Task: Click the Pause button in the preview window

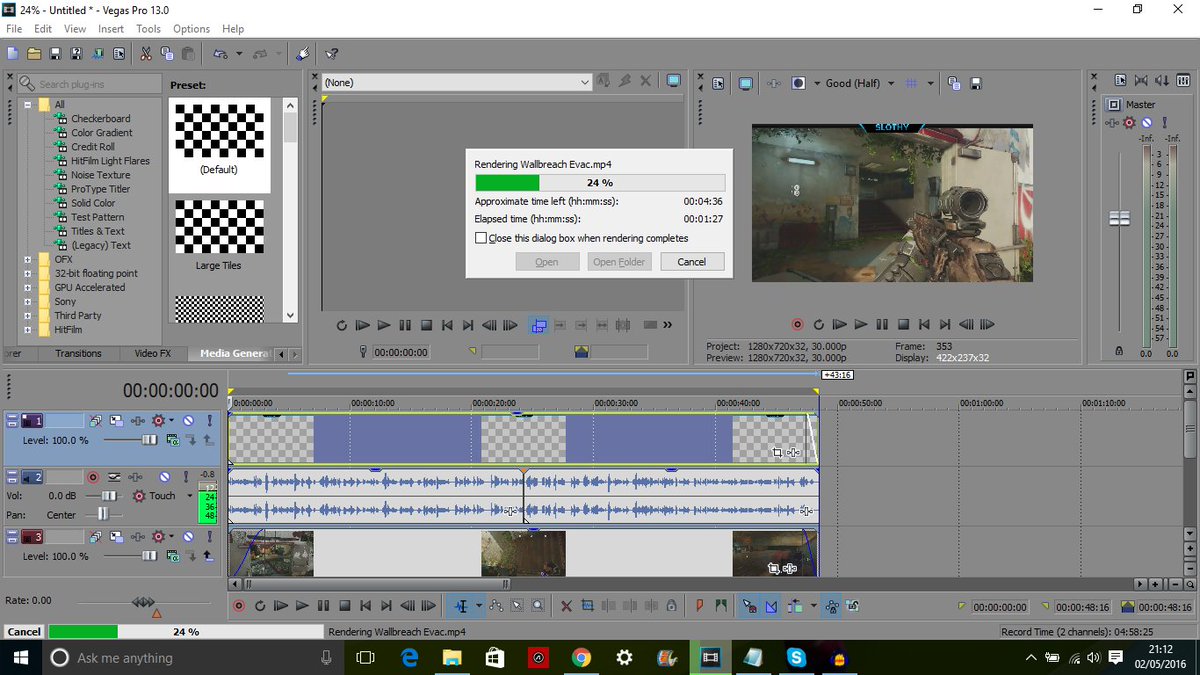Action: pos(882,325)
